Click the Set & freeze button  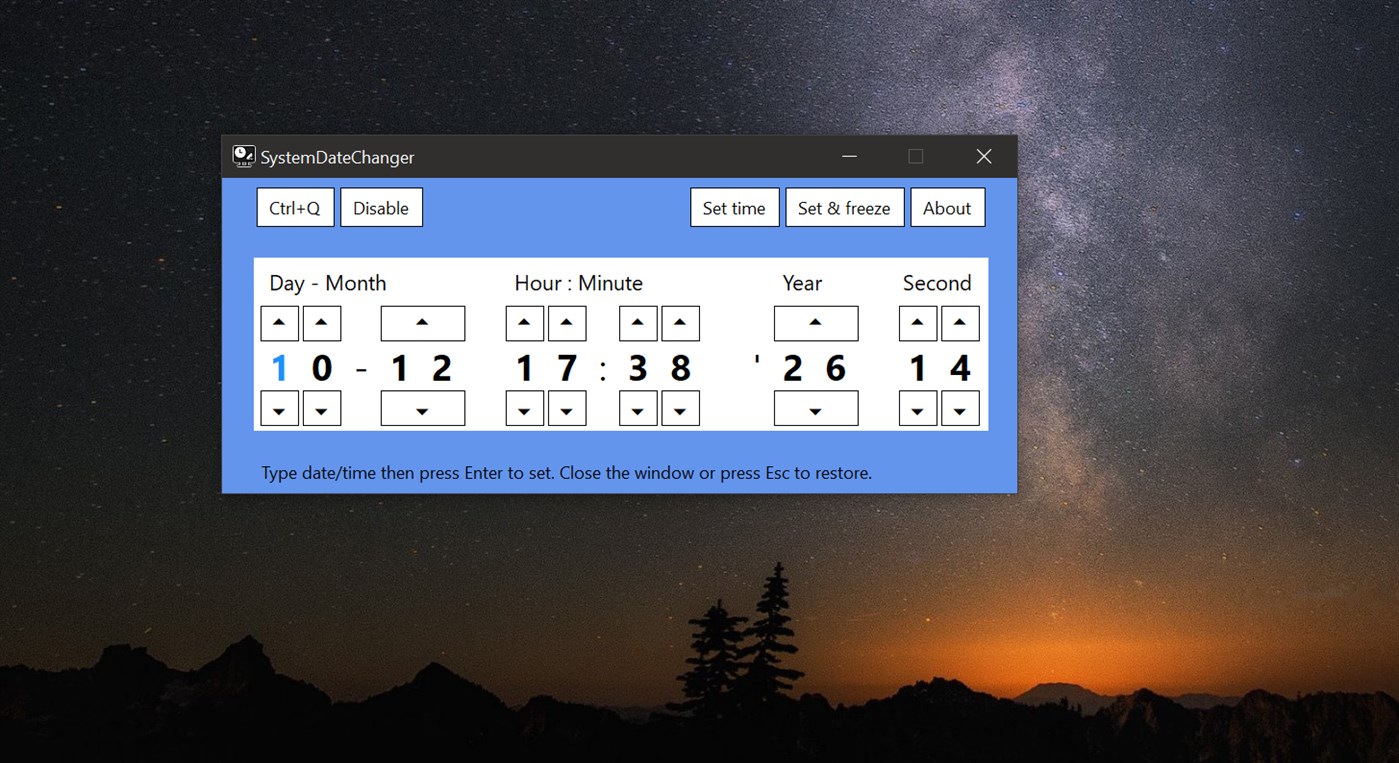pyautogui.click(x=844, y=208)
